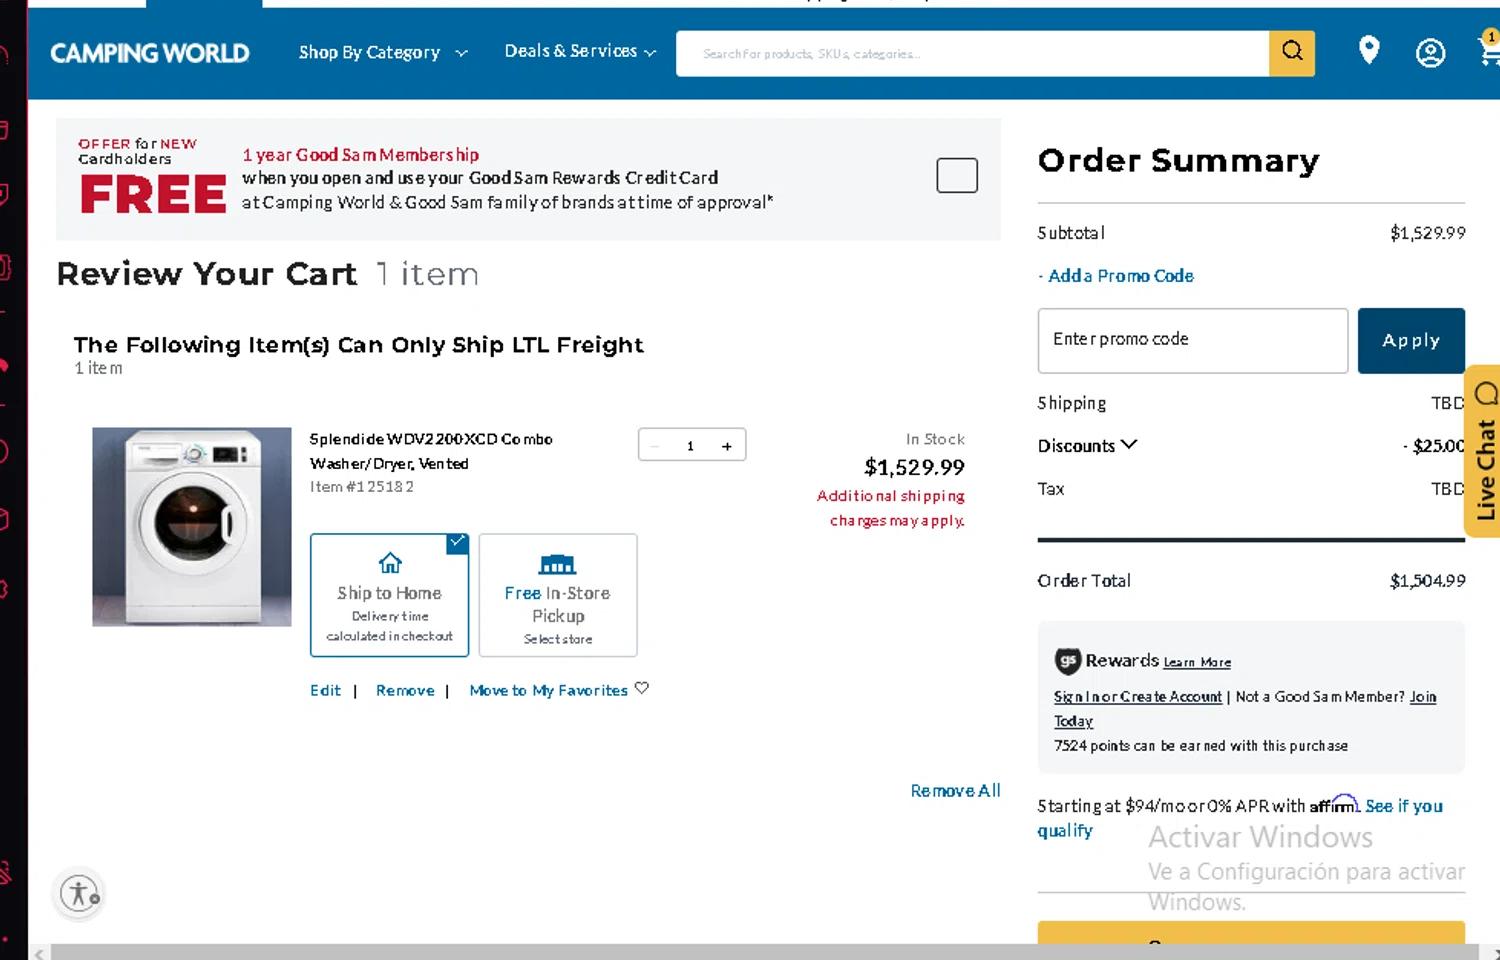Click the Edit link for the washer

(325, 690)
